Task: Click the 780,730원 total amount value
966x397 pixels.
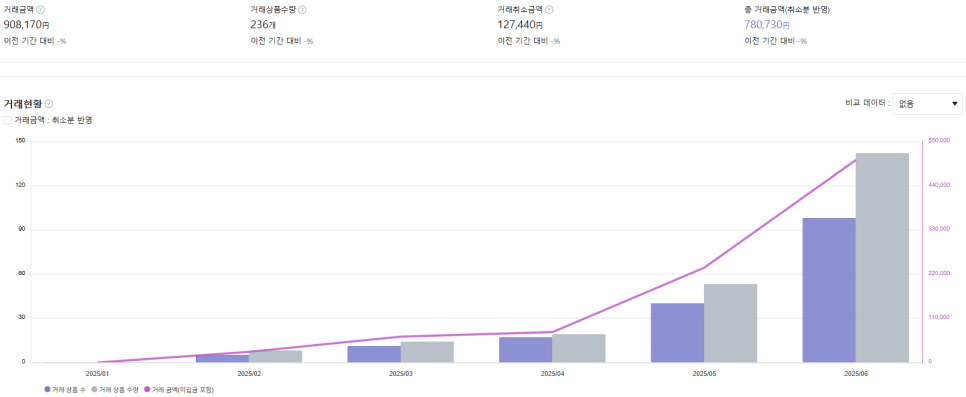Action: pos(767,25)
